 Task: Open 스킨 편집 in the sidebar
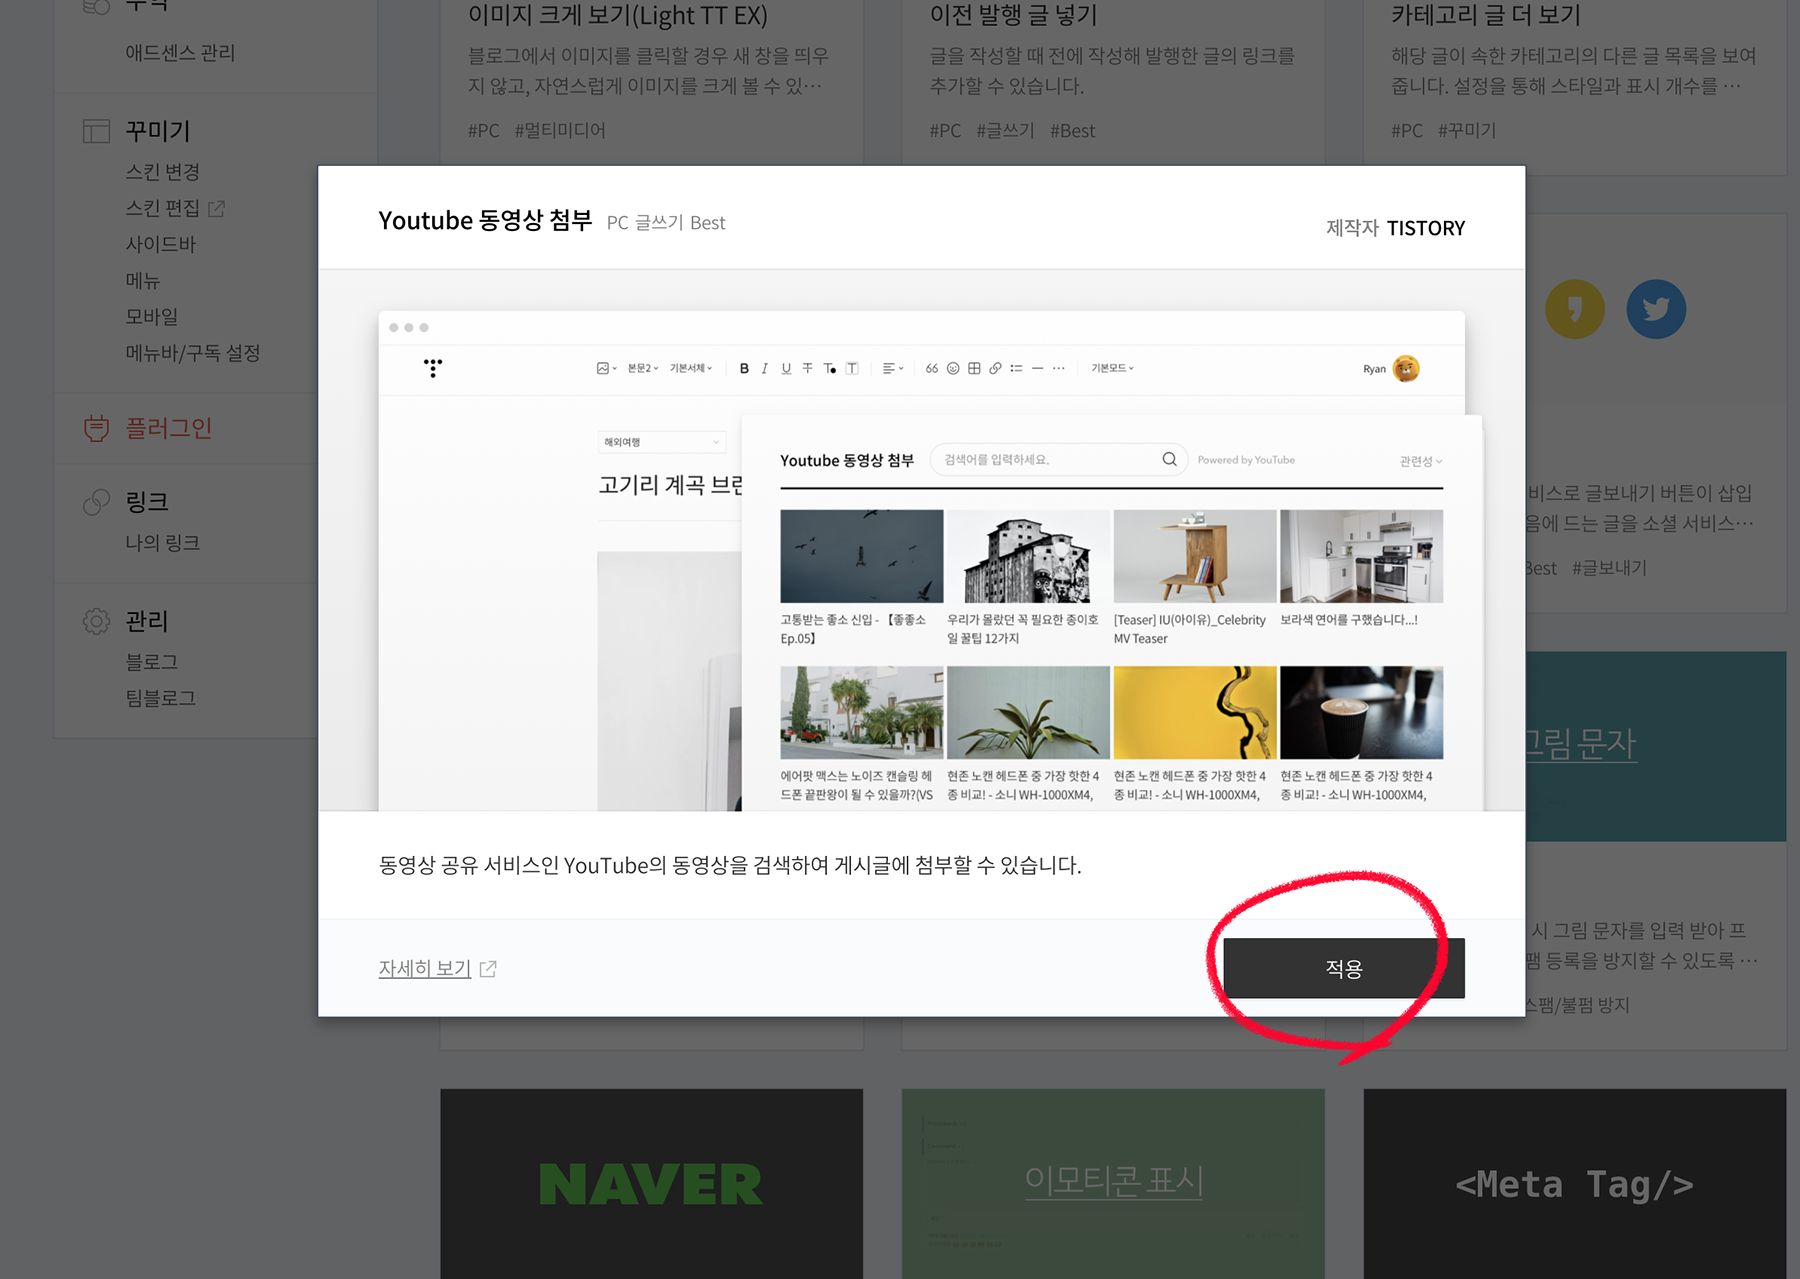click(x=162, y=208)
